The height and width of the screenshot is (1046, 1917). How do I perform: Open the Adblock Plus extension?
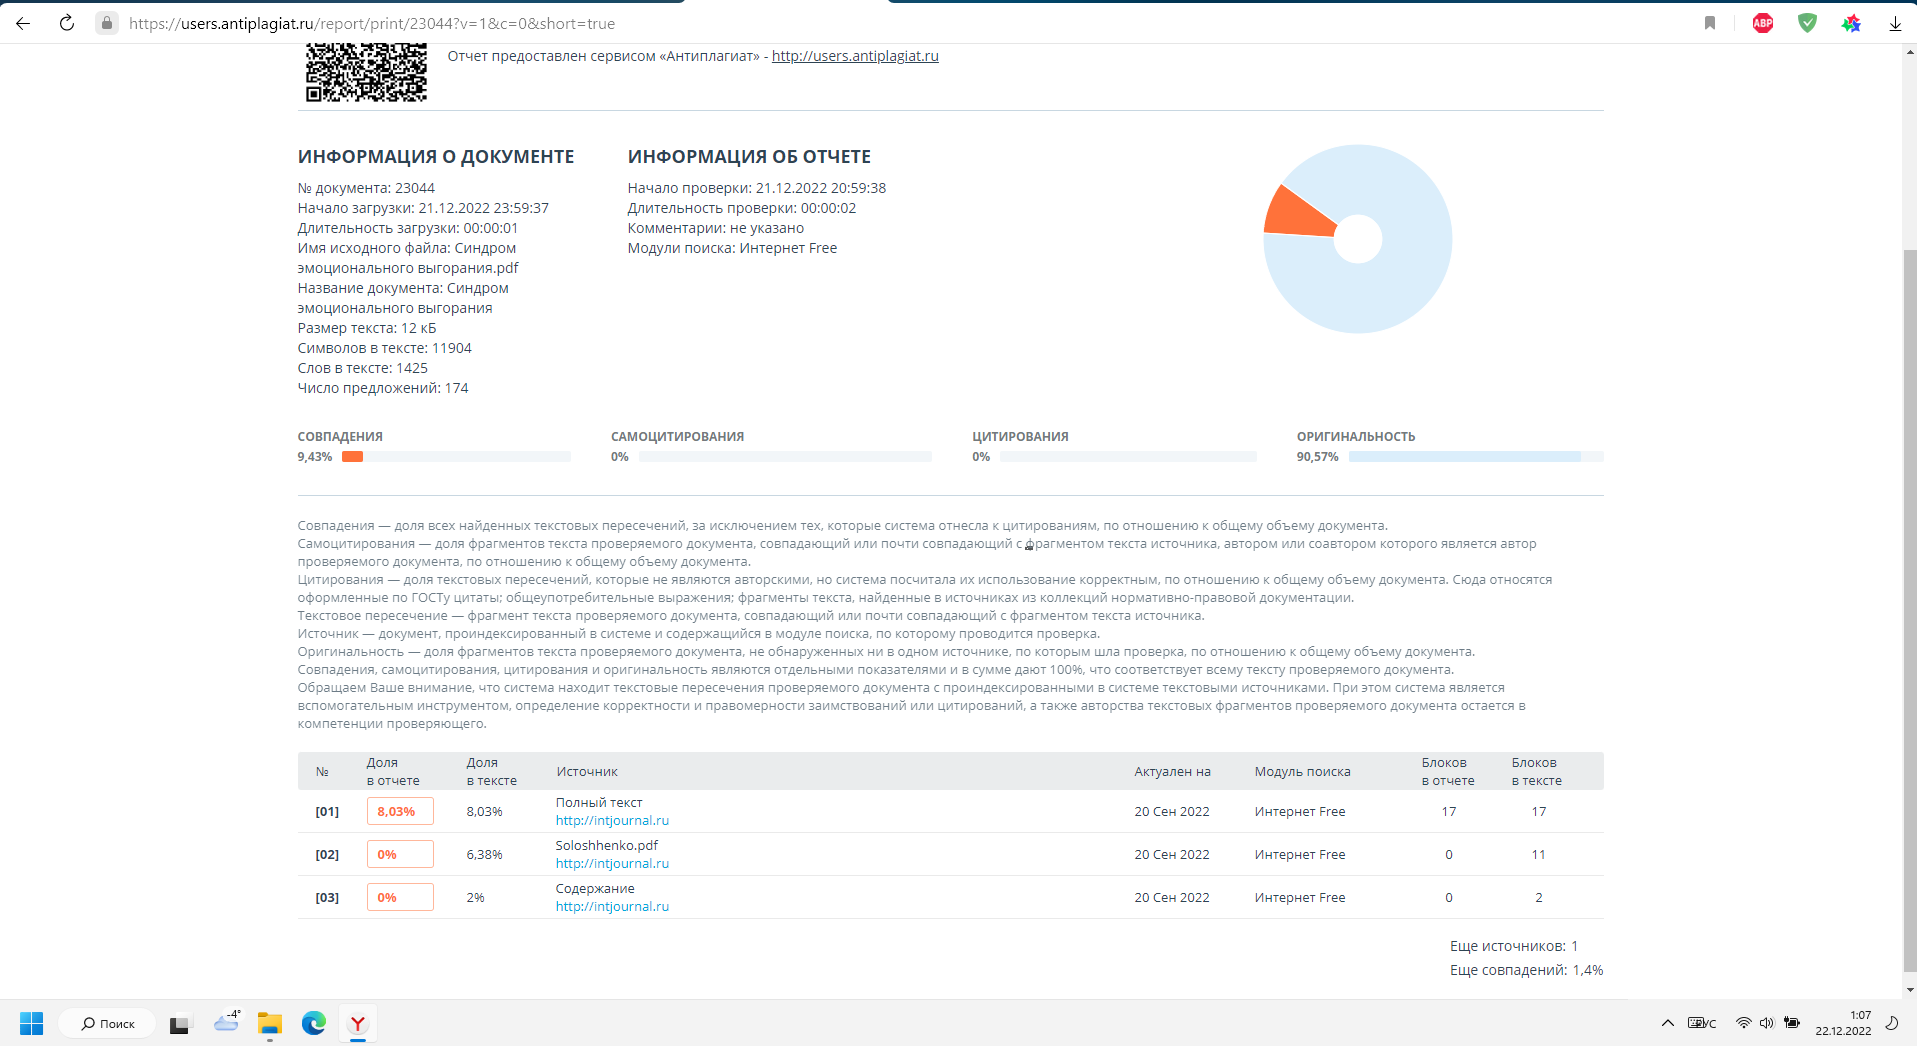[x=1763, y=23]
